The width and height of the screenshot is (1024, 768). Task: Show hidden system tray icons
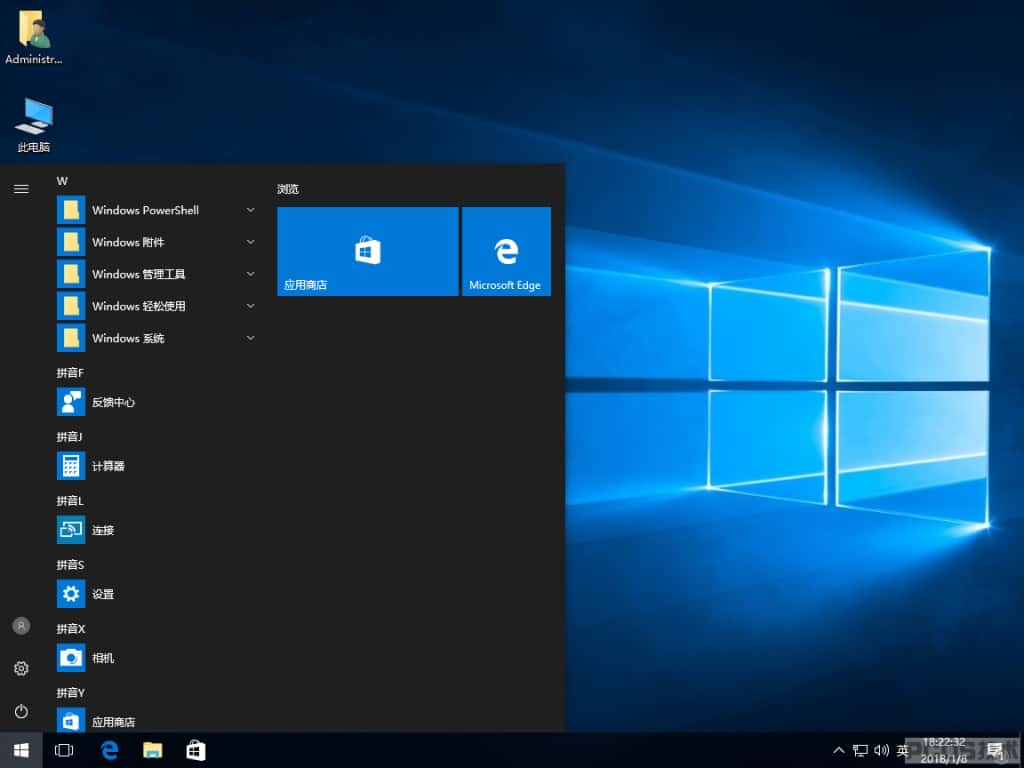(x=839, y=750)
